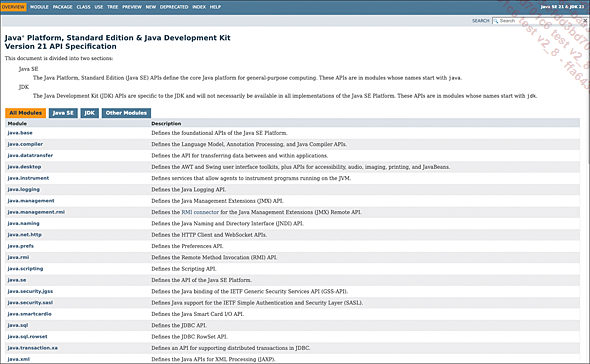The image size is (590, 364).
Task: Open the java.scripting module link
Action: click(25, 268)
